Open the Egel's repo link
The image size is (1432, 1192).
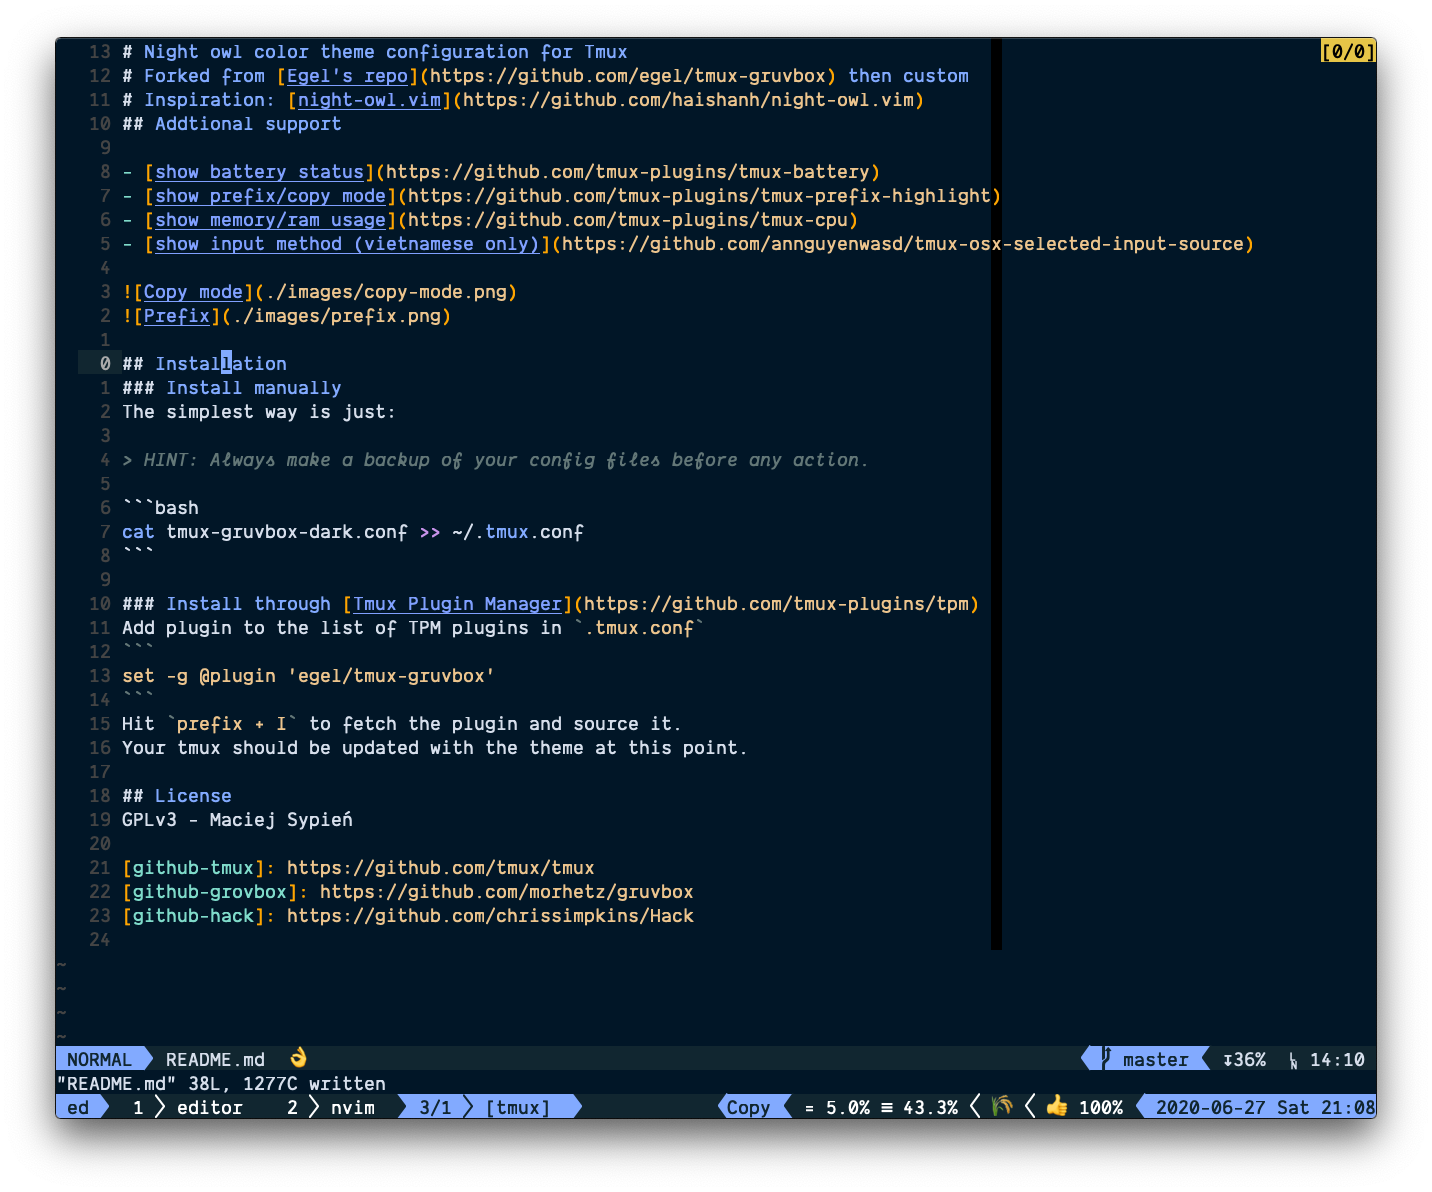click(347, 76)
